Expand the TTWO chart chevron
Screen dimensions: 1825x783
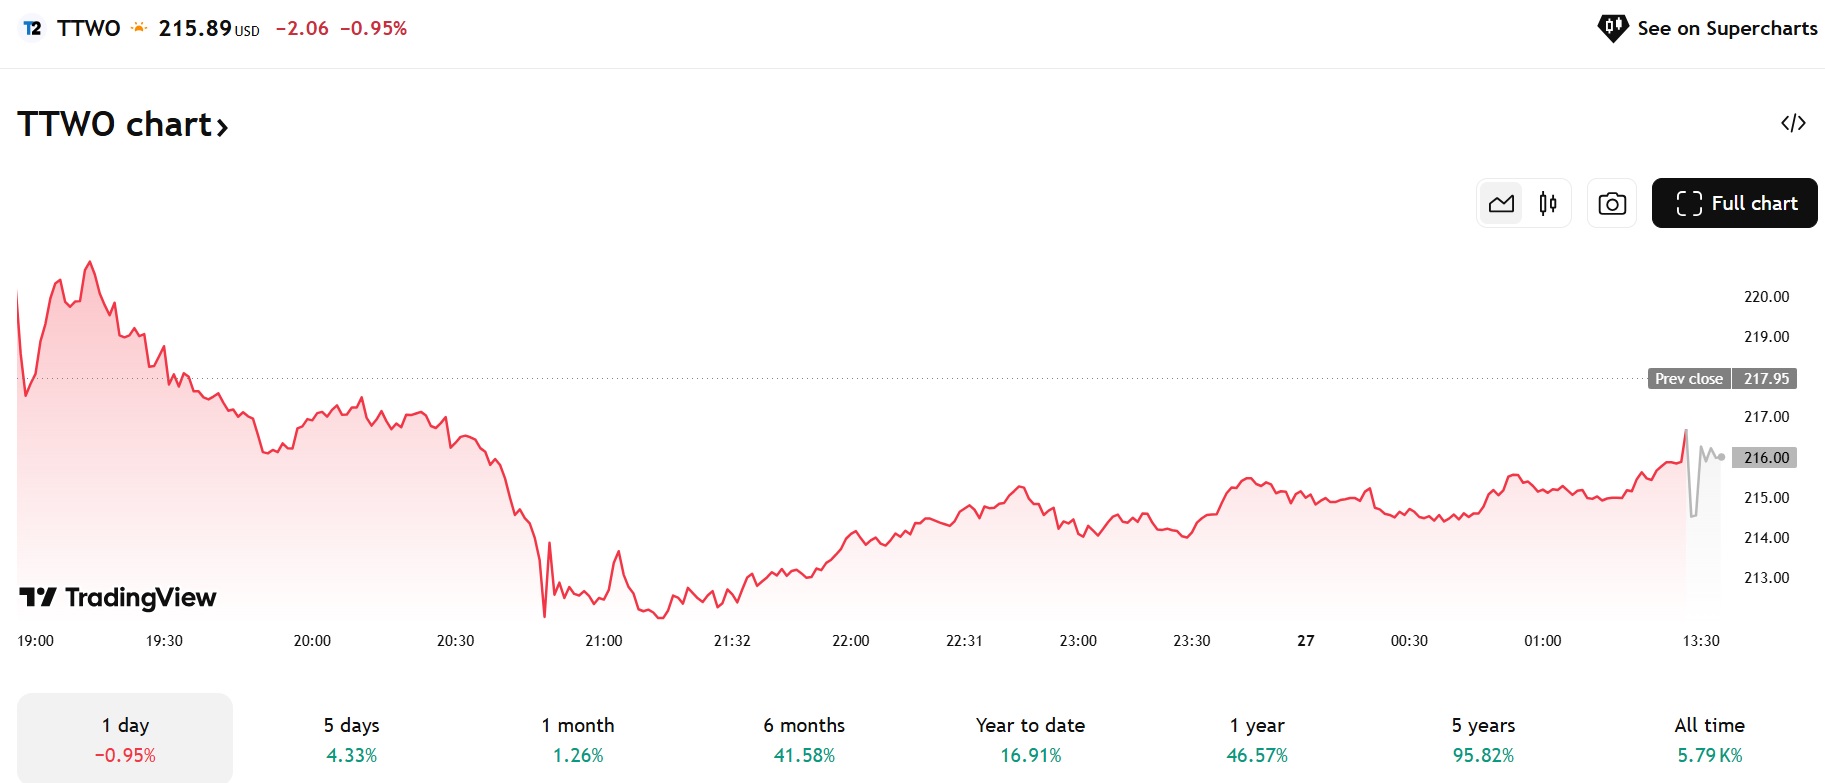click(222, 125)
